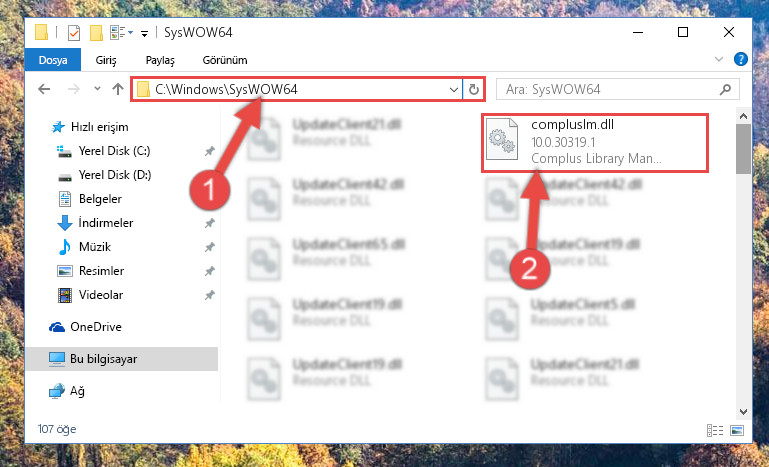The image size is (769, 467).
Task: Click the search magnifier icon
Action: point(725,89)
